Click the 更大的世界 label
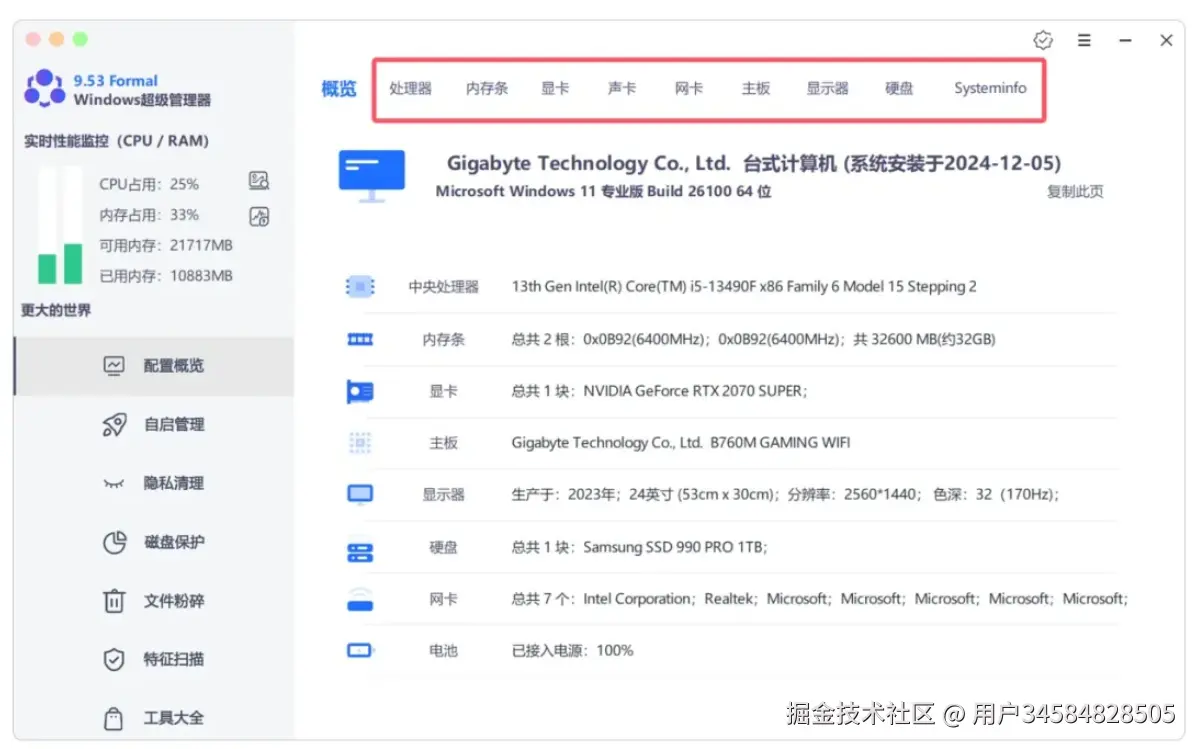The width and height of the screenshot is (1197, 749). point(56,311)
